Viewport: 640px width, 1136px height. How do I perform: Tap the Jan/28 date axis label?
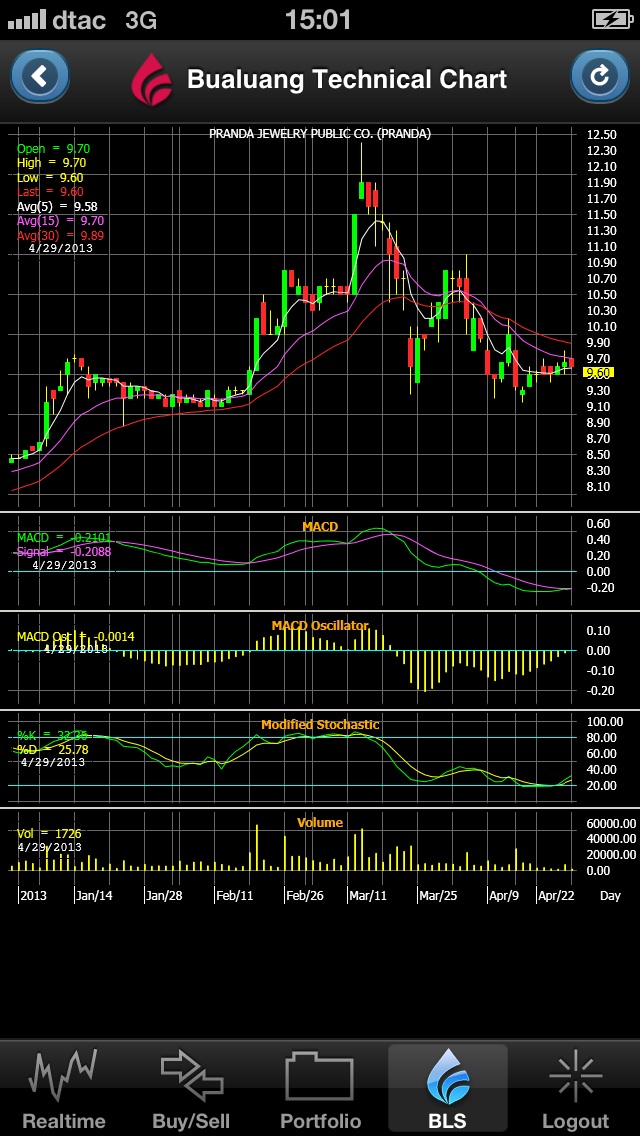(163, 895)
